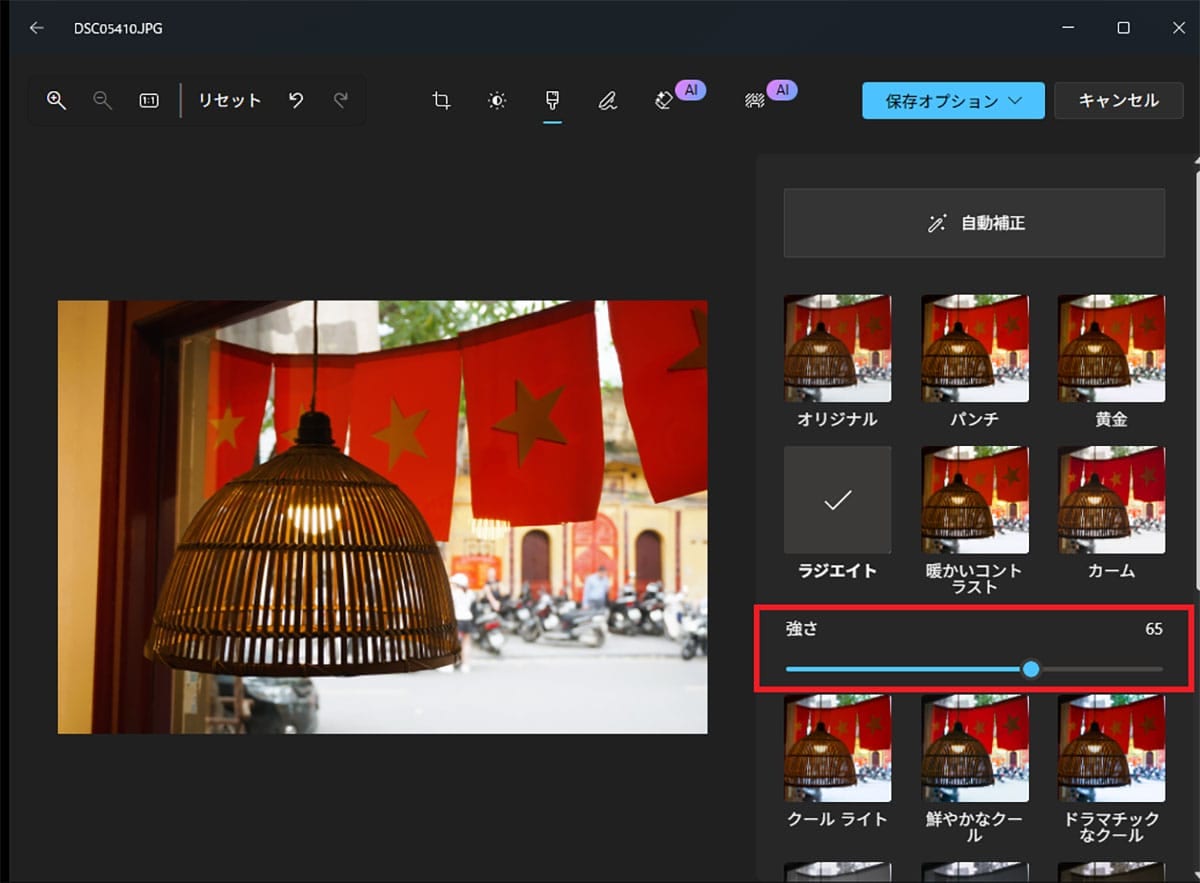Screen dimensions: 1200x883
Task: Open the 保存オプション dropdown
Action: 952,100
